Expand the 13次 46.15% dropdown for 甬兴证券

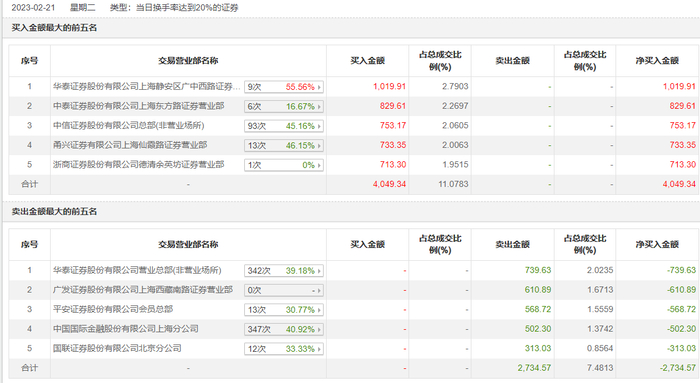tap(283, 146)
